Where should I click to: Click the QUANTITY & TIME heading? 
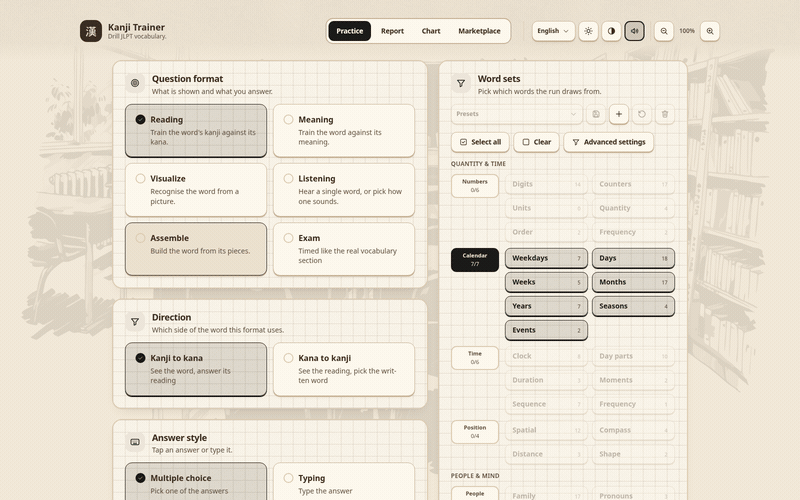478,164
